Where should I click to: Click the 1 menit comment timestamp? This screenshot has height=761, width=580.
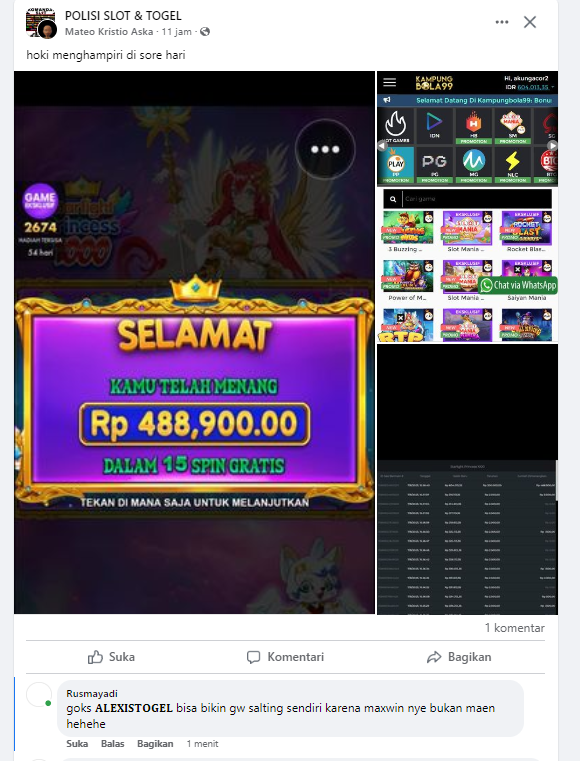tap(202, 744)
